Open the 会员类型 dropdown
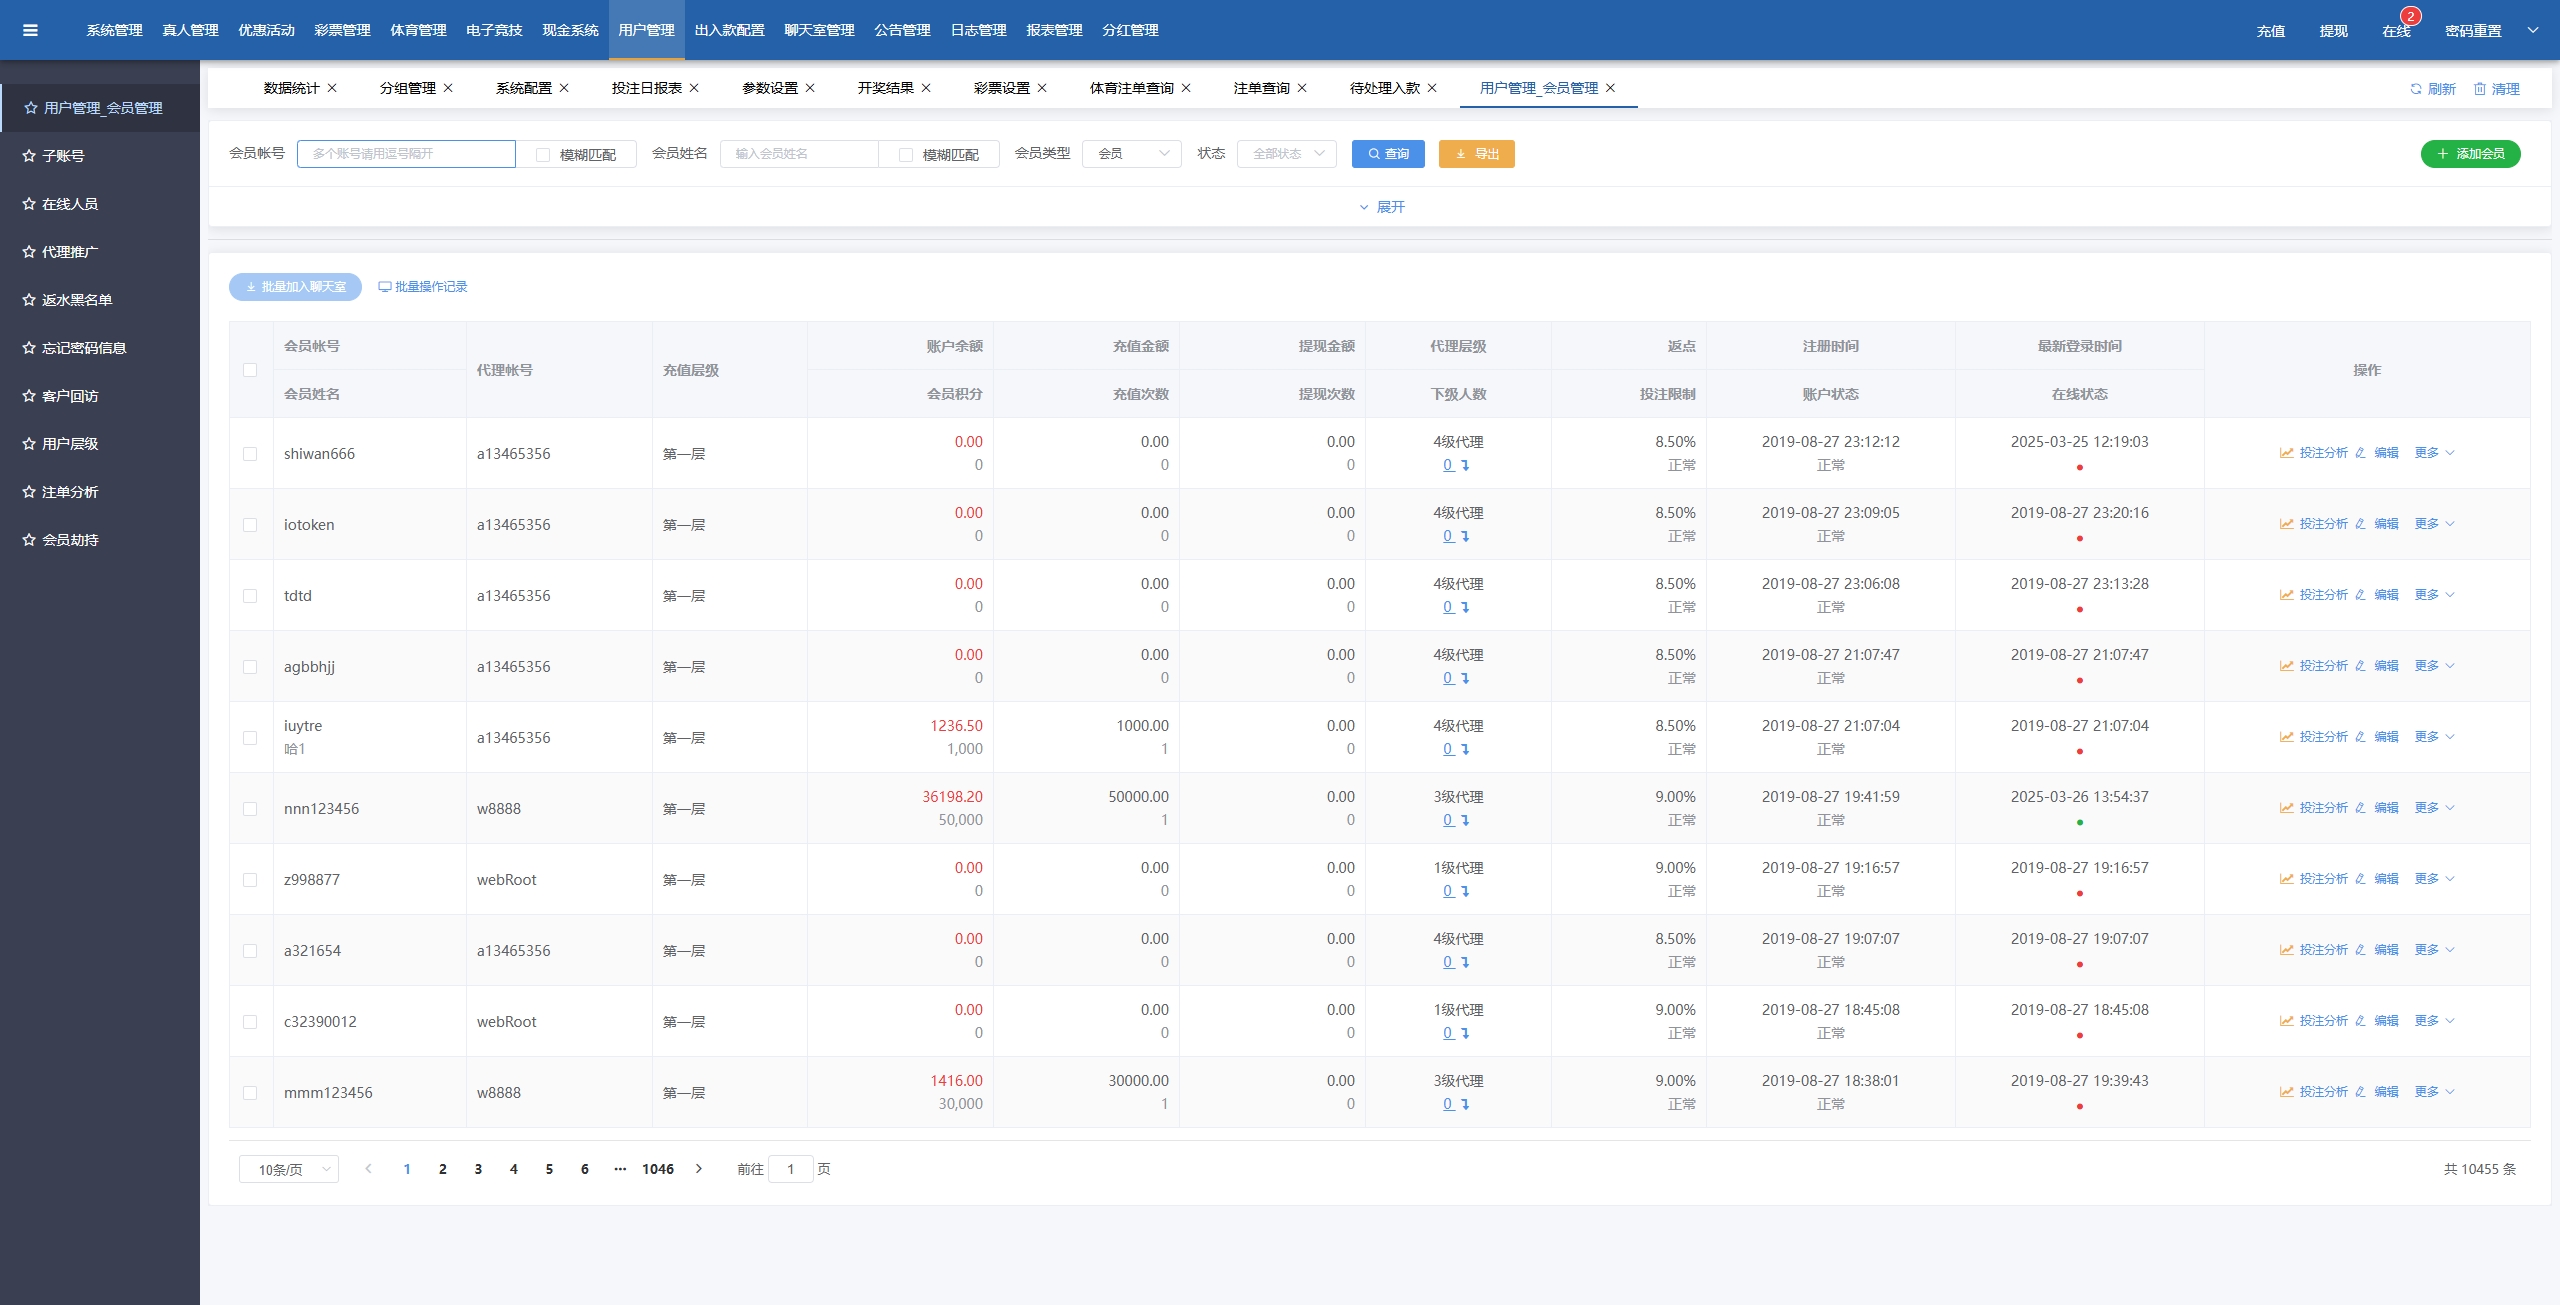The width and height of the screenshot is (2560, 1305). click(1131, 154)
